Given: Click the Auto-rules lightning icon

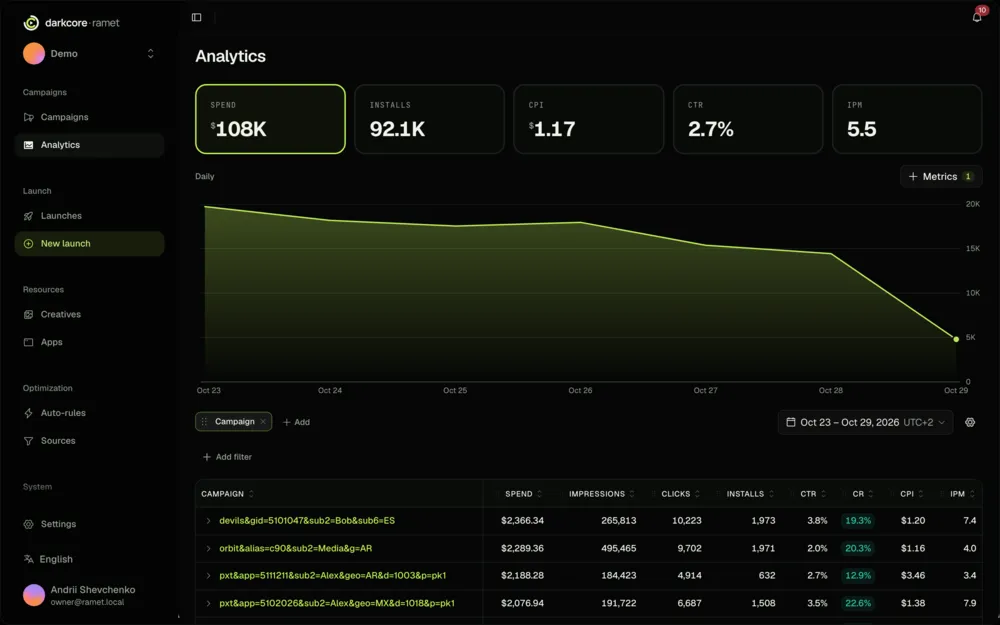Looking at the screenshot, I should point(28,413).
